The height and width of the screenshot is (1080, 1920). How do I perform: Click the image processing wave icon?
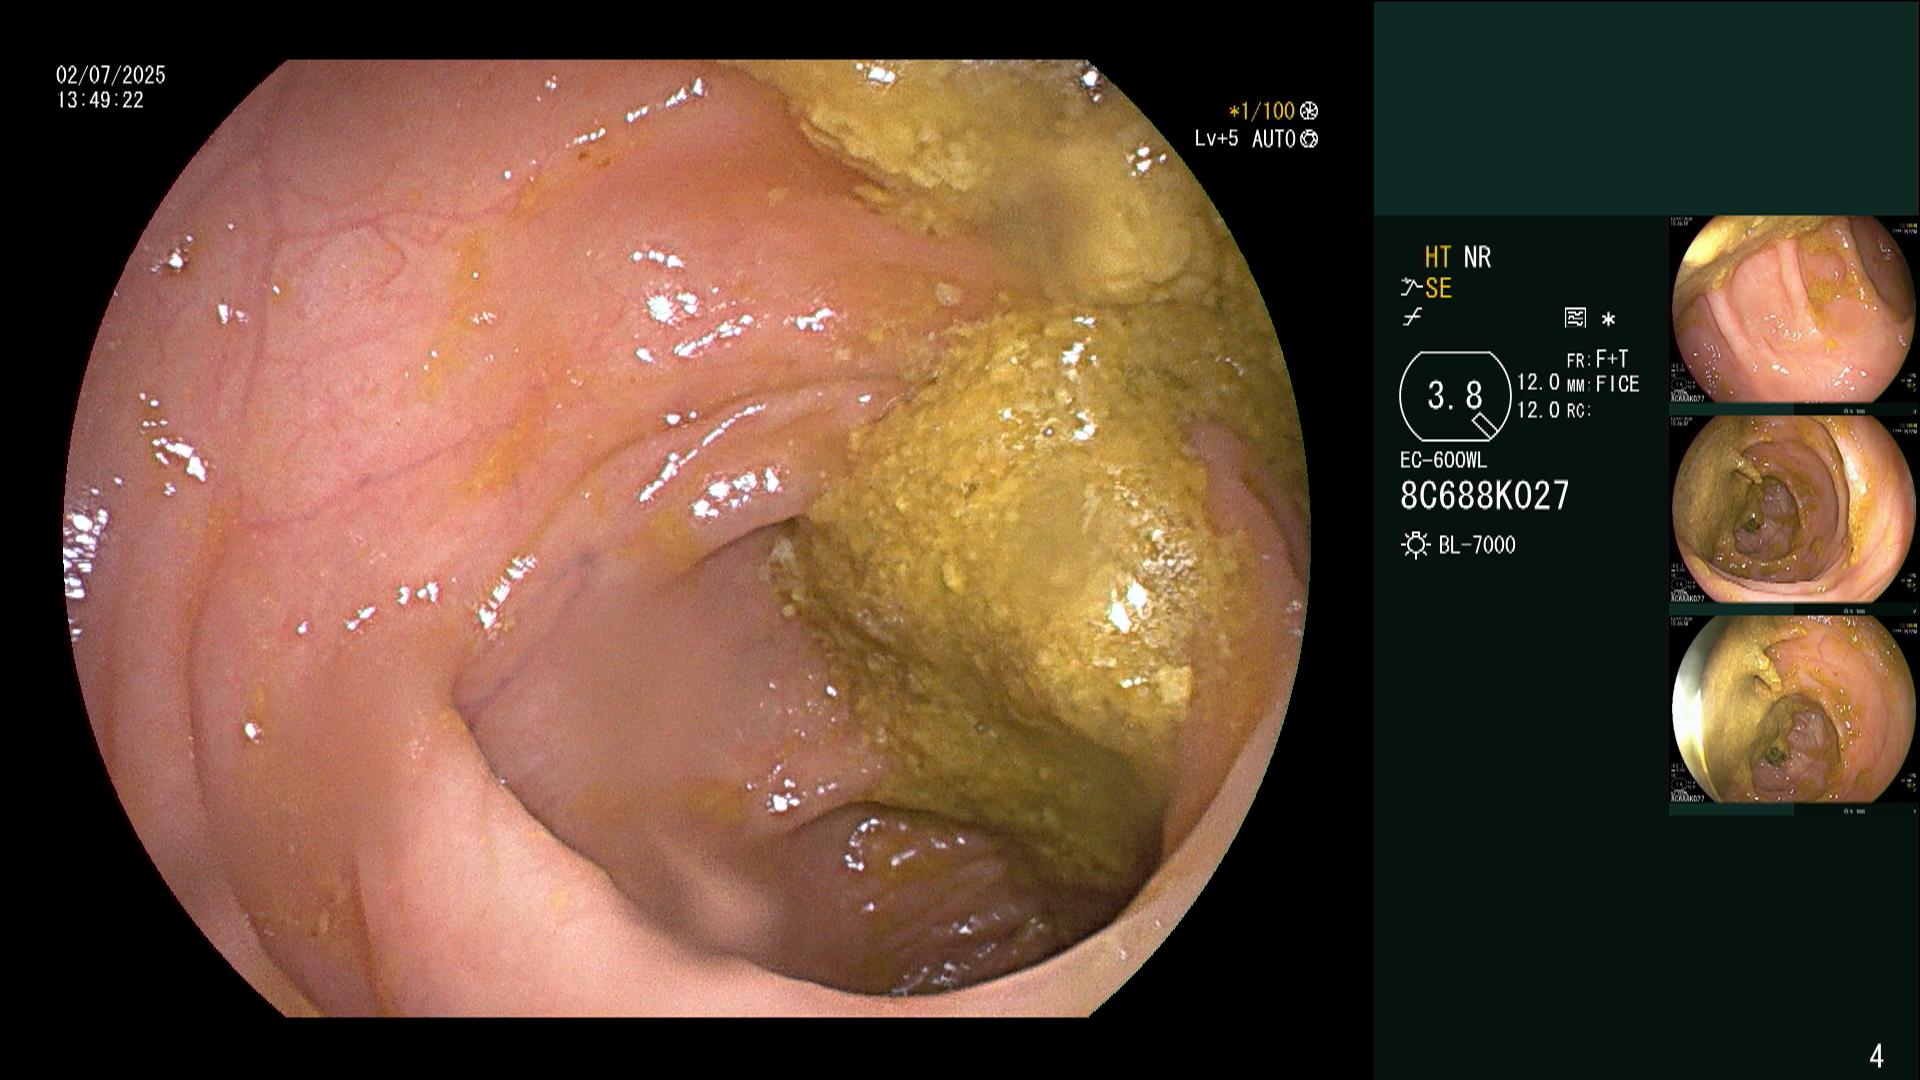(1575, 318)
